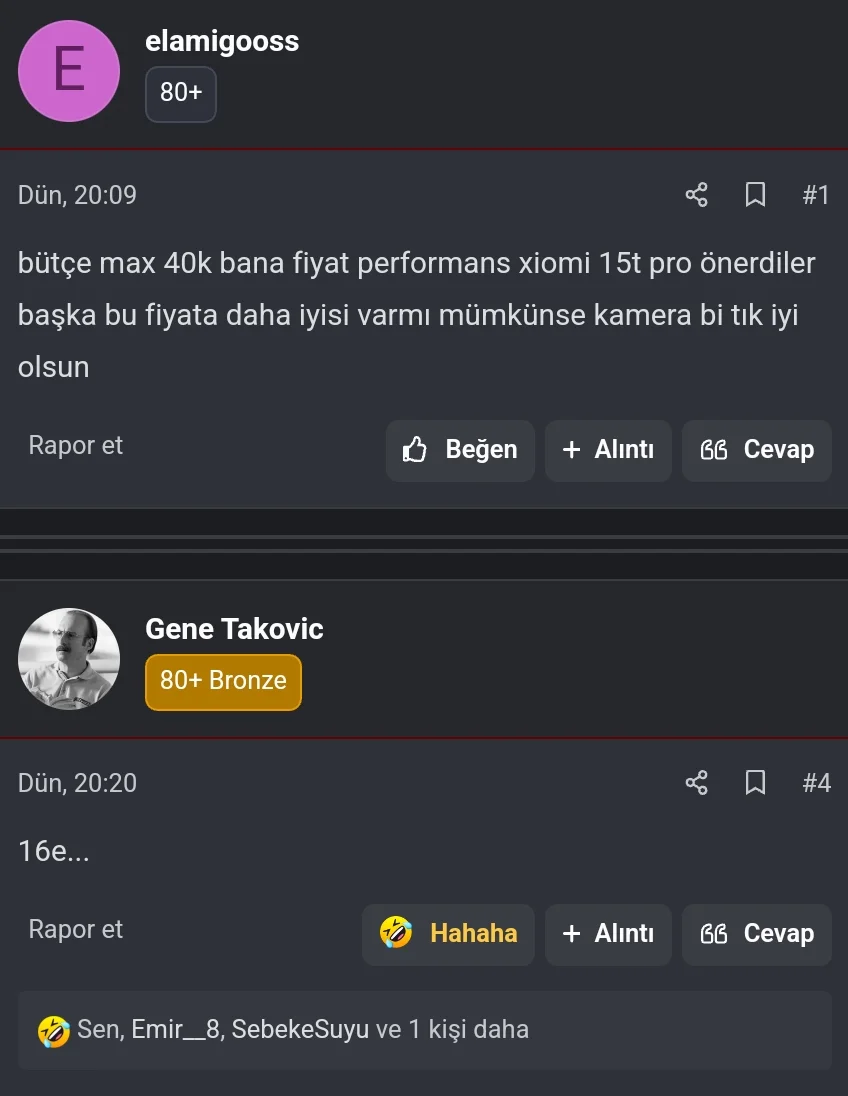
Task: Share Gene Takovic's reply
Action: click(x=696, y=782)
